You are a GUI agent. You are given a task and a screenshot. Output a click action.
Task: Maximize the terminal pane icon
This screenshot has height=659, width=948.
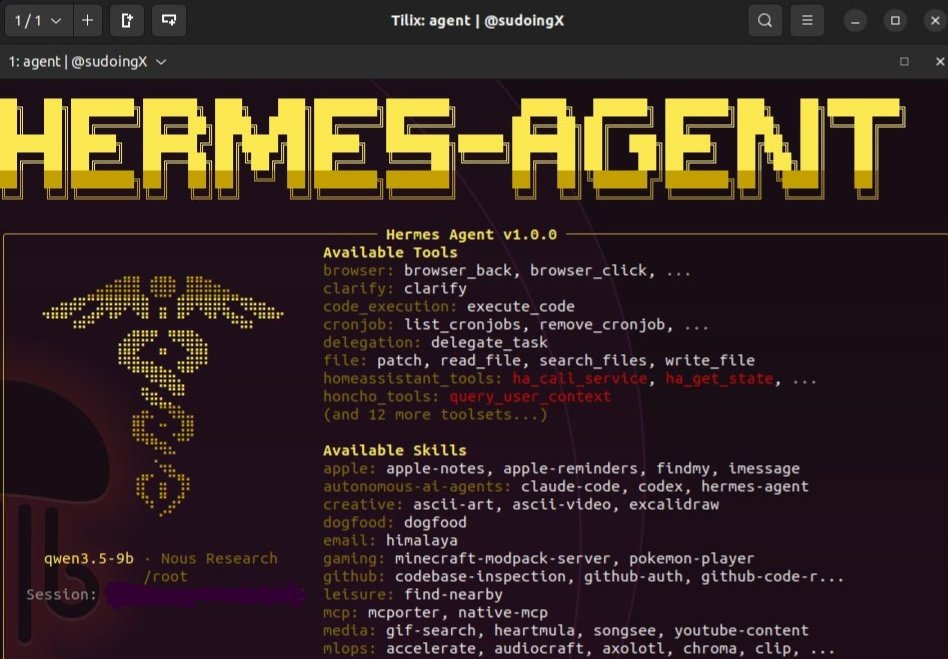[904, 62]
